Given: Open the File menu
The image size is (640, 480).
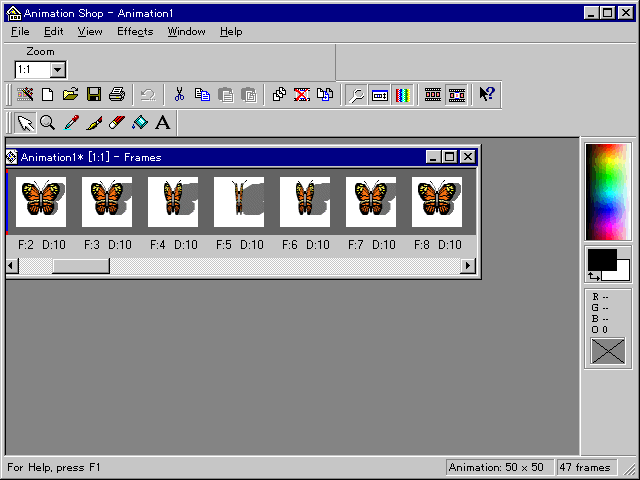Looking at the screenshot, I should (20, 32).
